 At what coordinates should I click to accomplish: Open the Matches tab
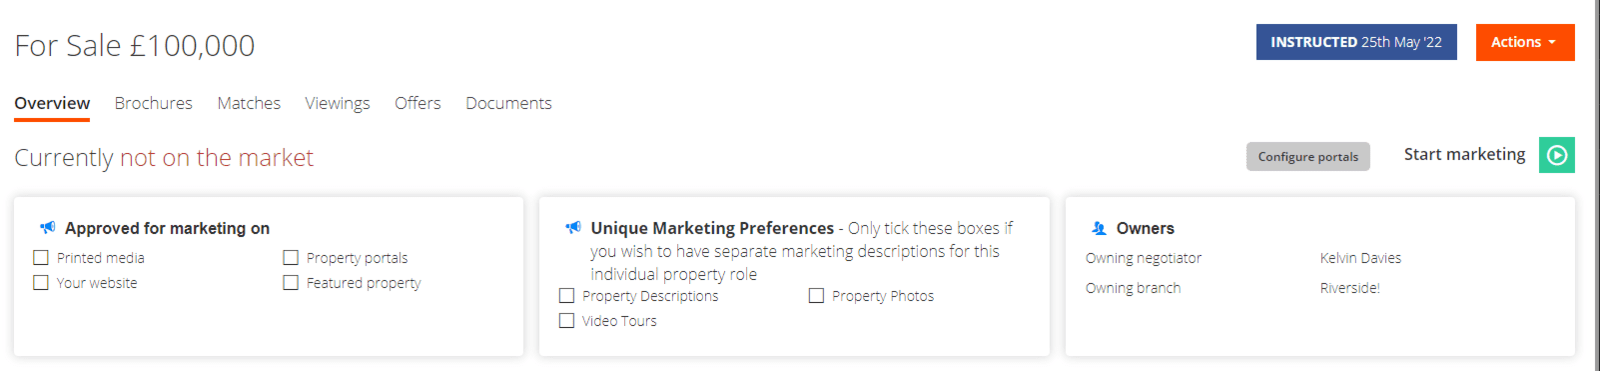click(249, 103)
